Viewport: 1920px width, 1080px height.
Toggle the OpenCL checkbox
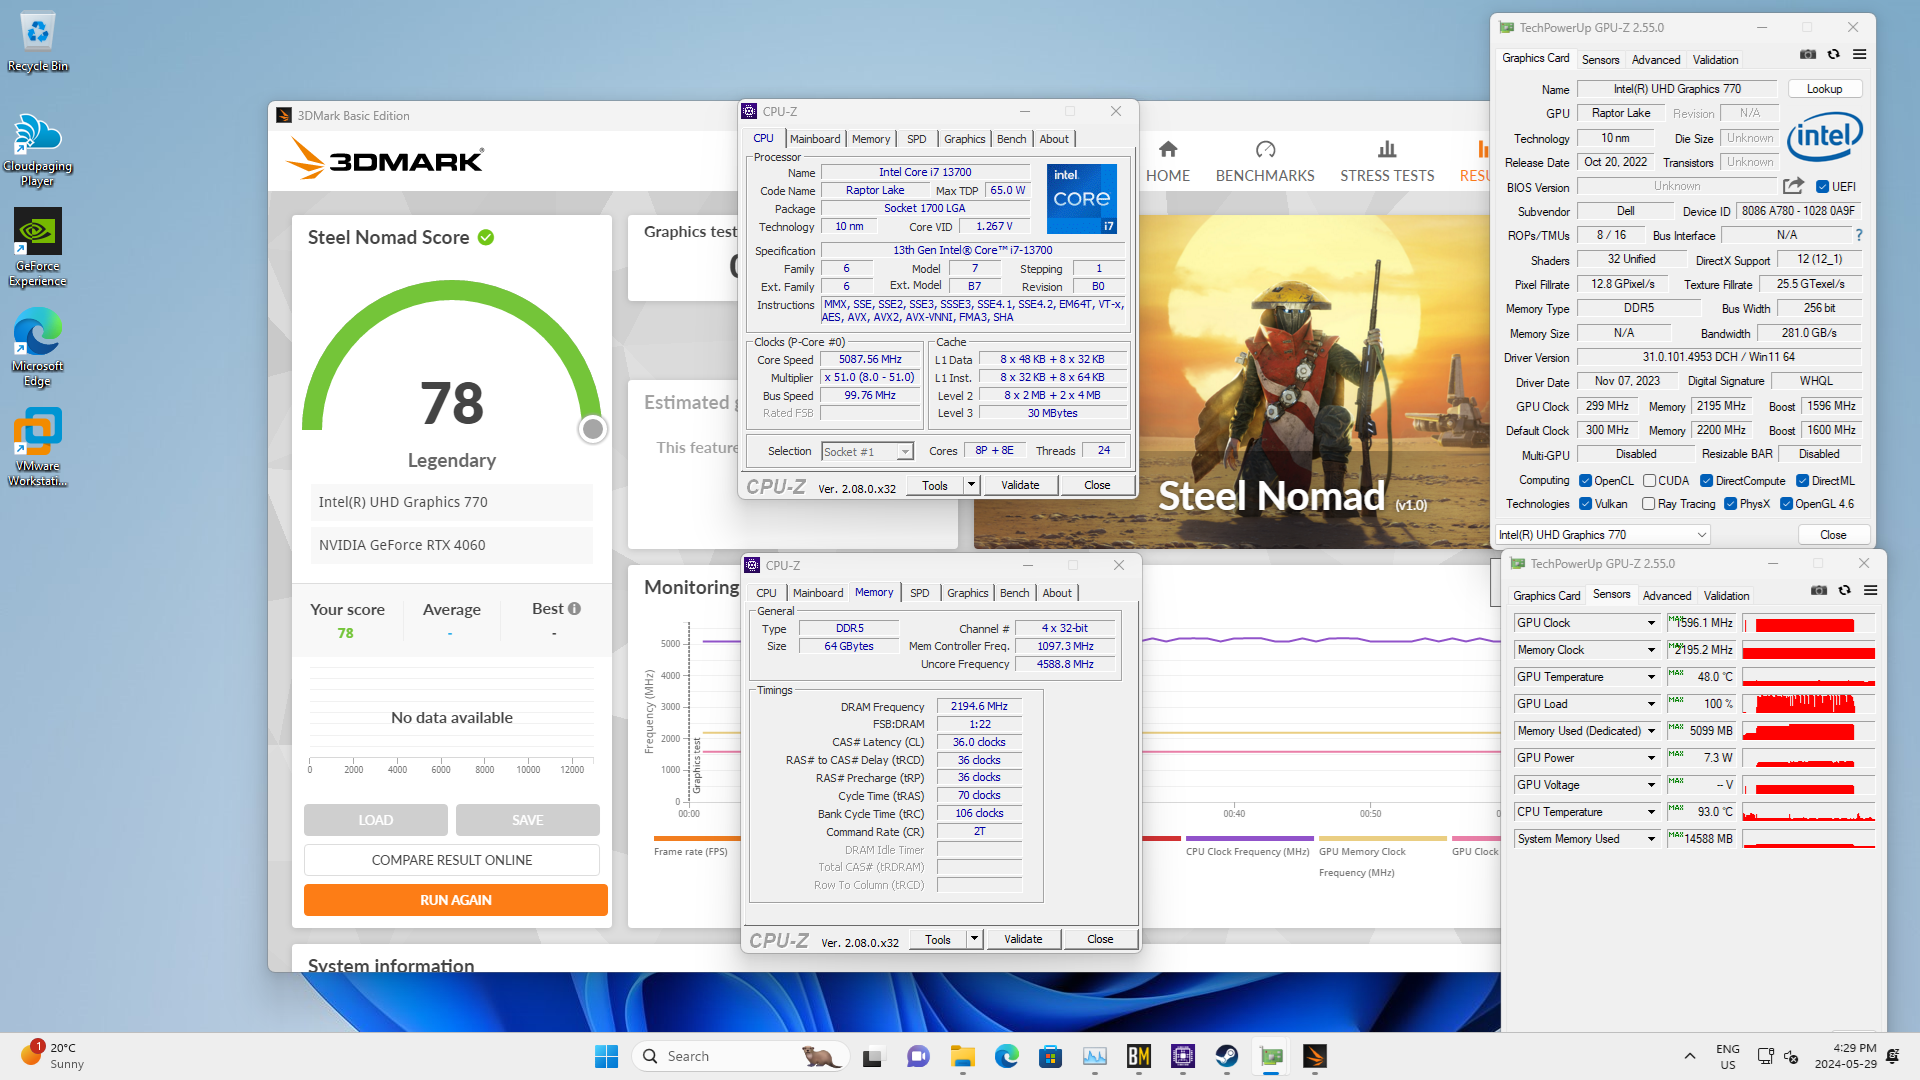(x=1585, y=481)
